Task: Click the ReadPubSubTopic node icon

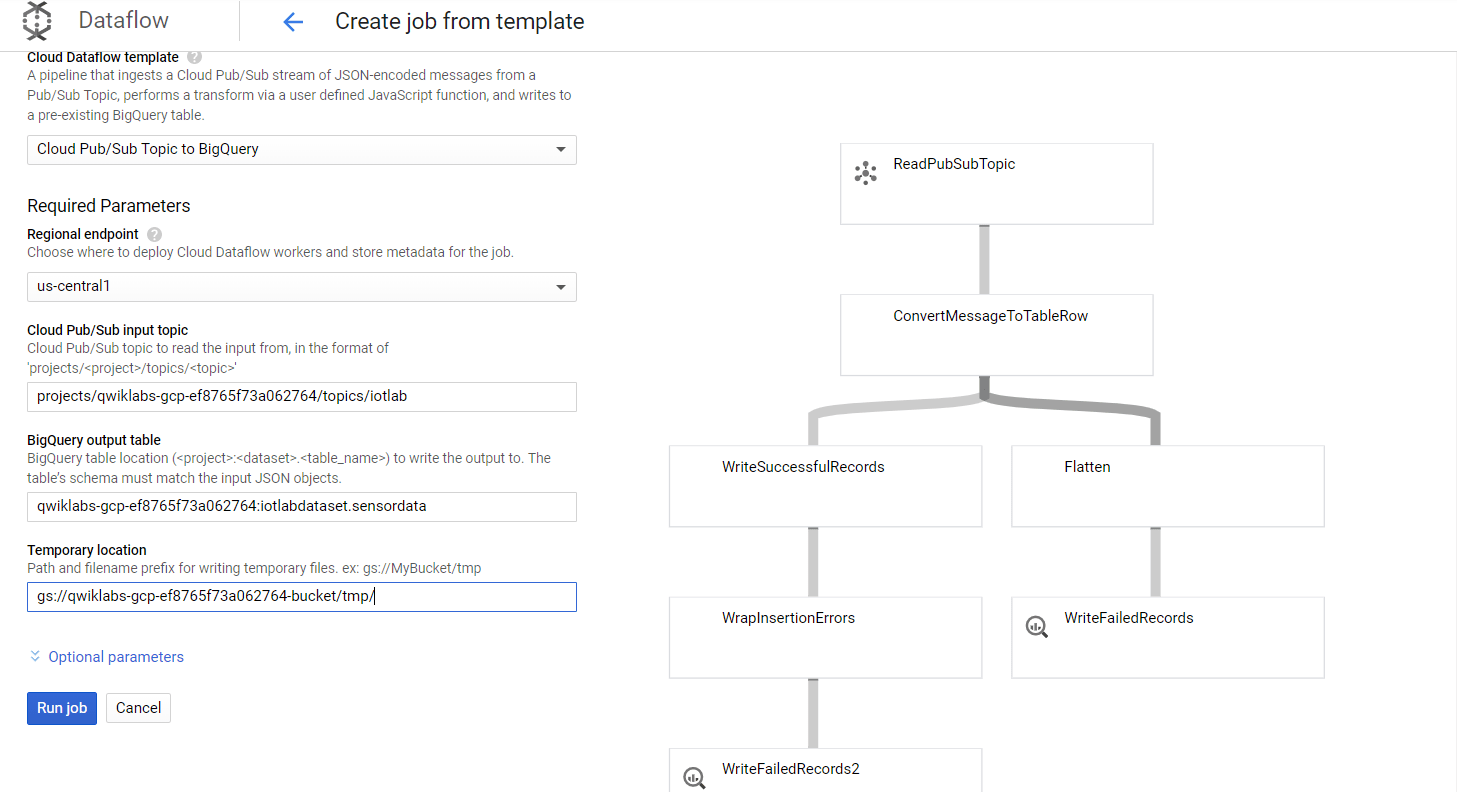Action: pos(866,172)
